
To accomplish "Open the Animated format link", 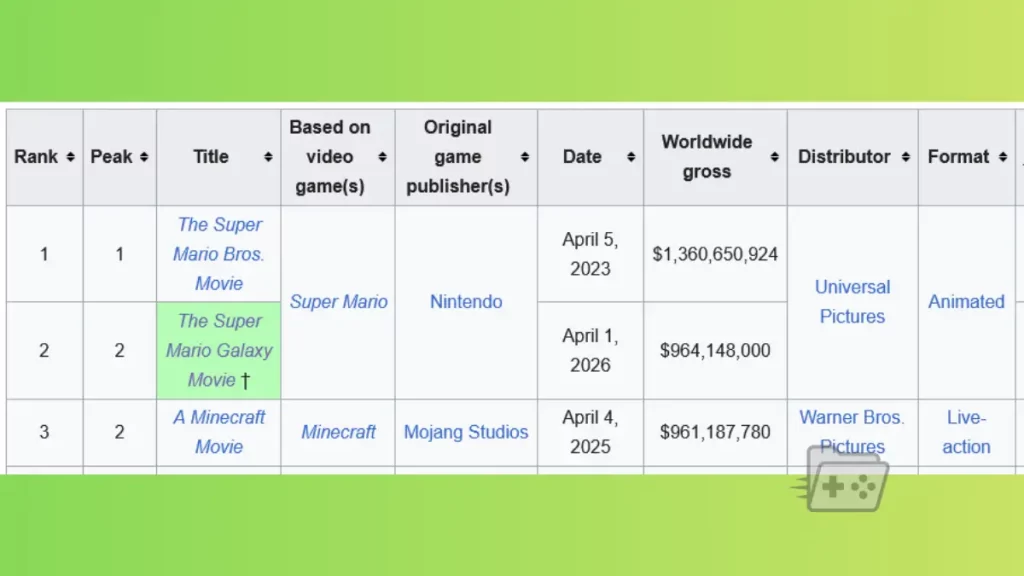I will tap(966, 302).
